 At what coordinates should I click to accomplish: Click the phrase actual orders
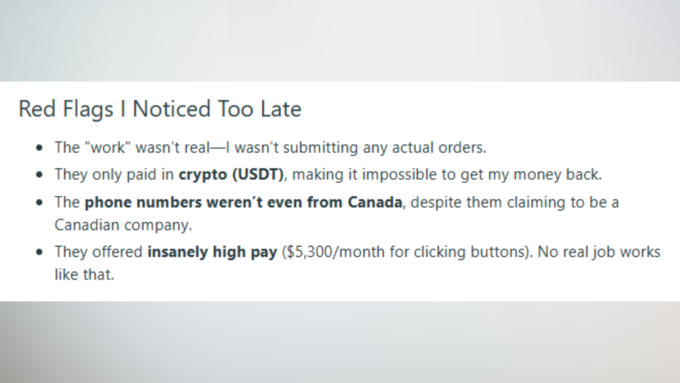tap(439, 147)
